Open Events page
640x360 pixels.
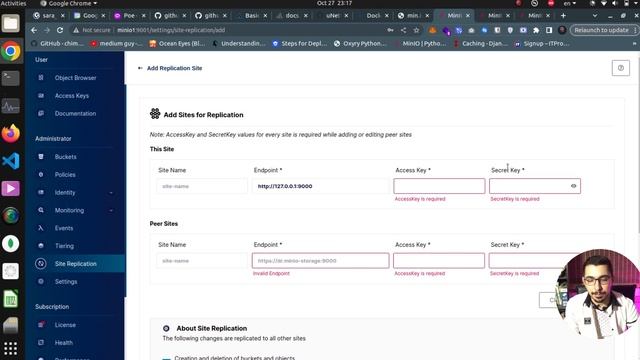click(x=64, y=228)
